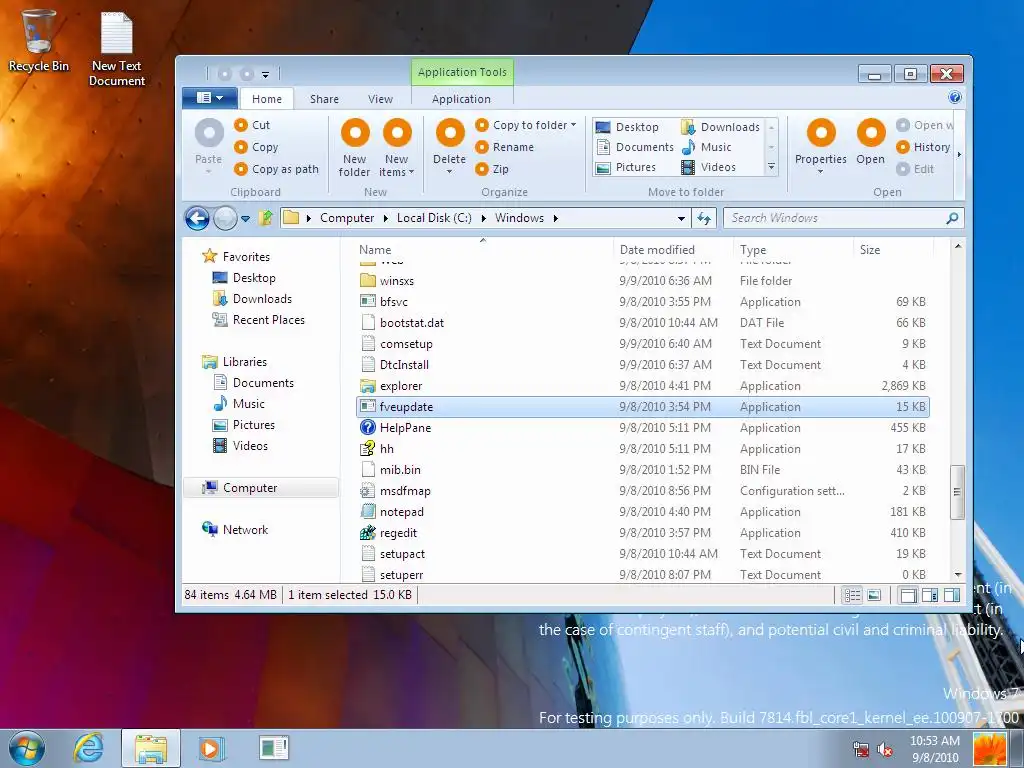This screenshot has width=1024, height=768.
Task: Open the Properties dropdown arrow
Action: [x=821, y=172]
